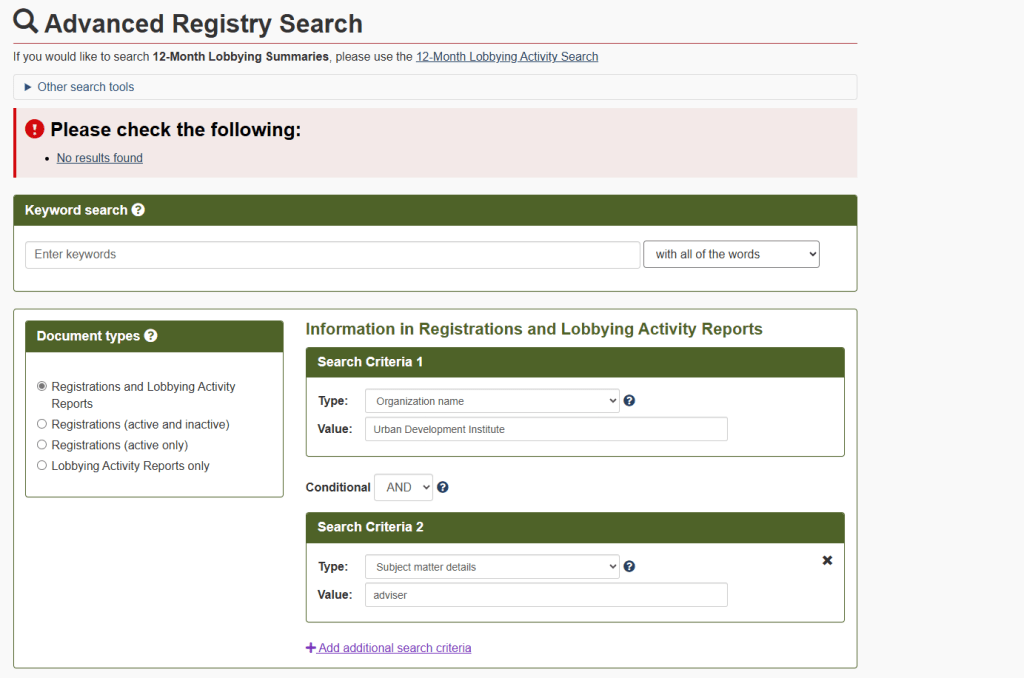Open the 12-Month Lobbying Activity Search link

click(507, 57)
